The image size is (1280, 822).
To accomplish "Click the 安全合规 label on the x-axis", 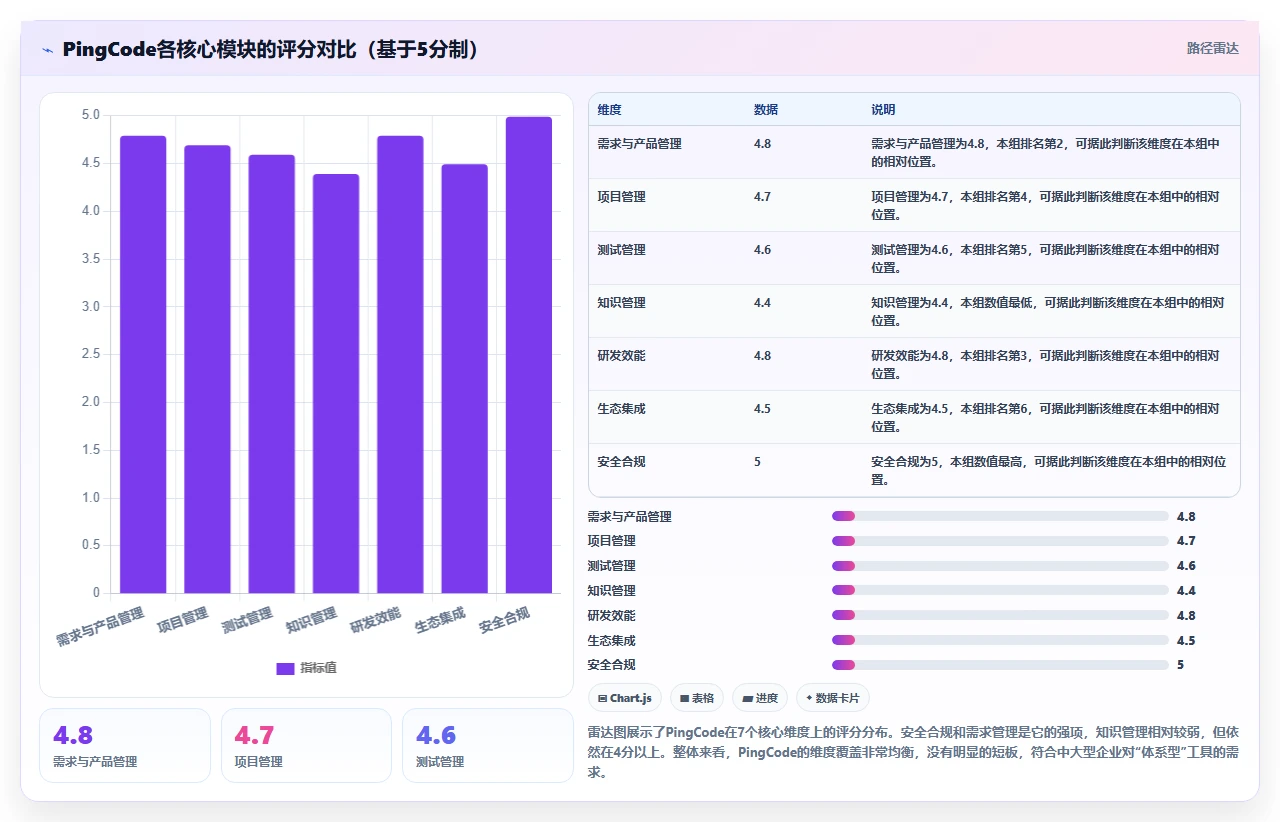I will [504, 620].
